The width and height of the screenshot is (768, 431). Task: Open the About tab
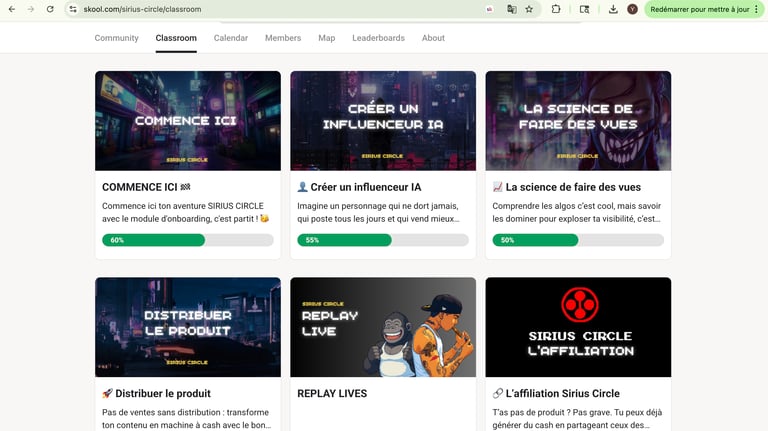click(433, 38)
